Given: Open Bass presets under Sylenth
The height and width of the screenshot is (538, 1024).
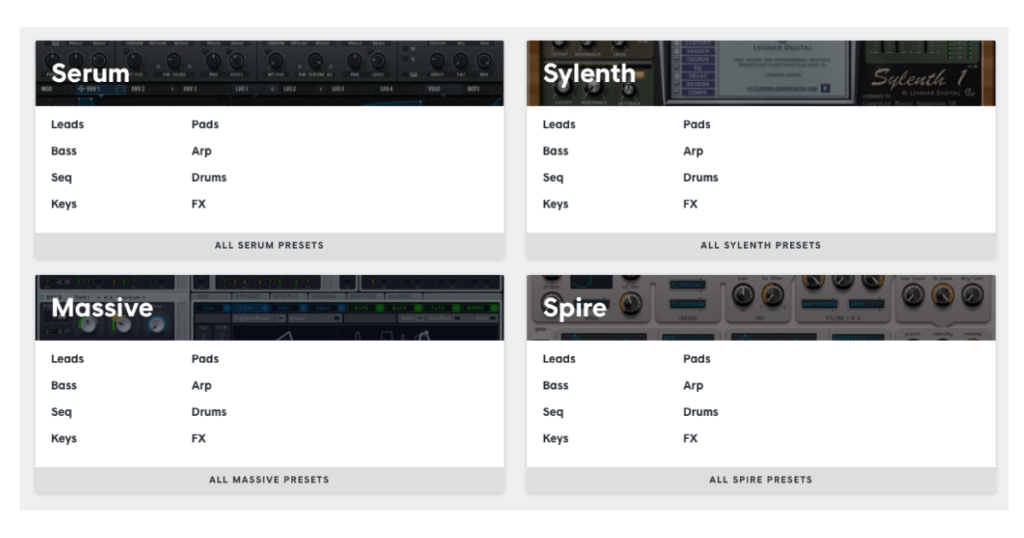Looking at the screenshot, I should [x=556, y=151].
